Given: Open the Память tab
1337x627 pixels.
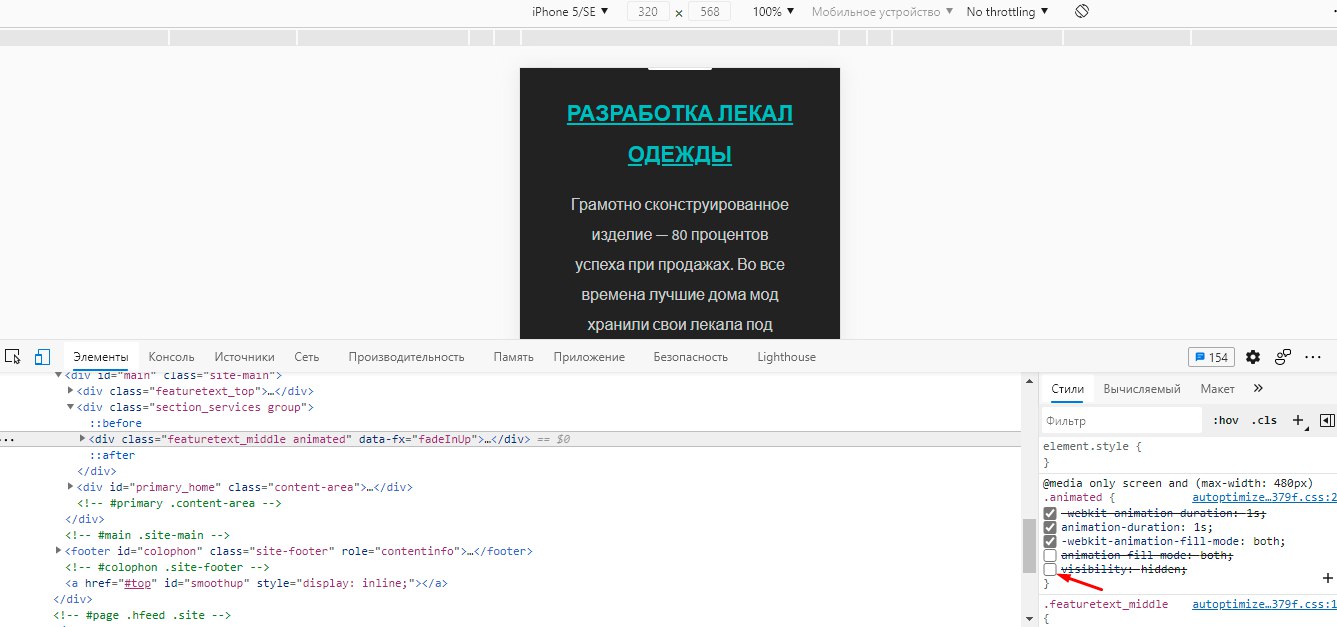Looking at the screenshot, I should tap(513, 357).
